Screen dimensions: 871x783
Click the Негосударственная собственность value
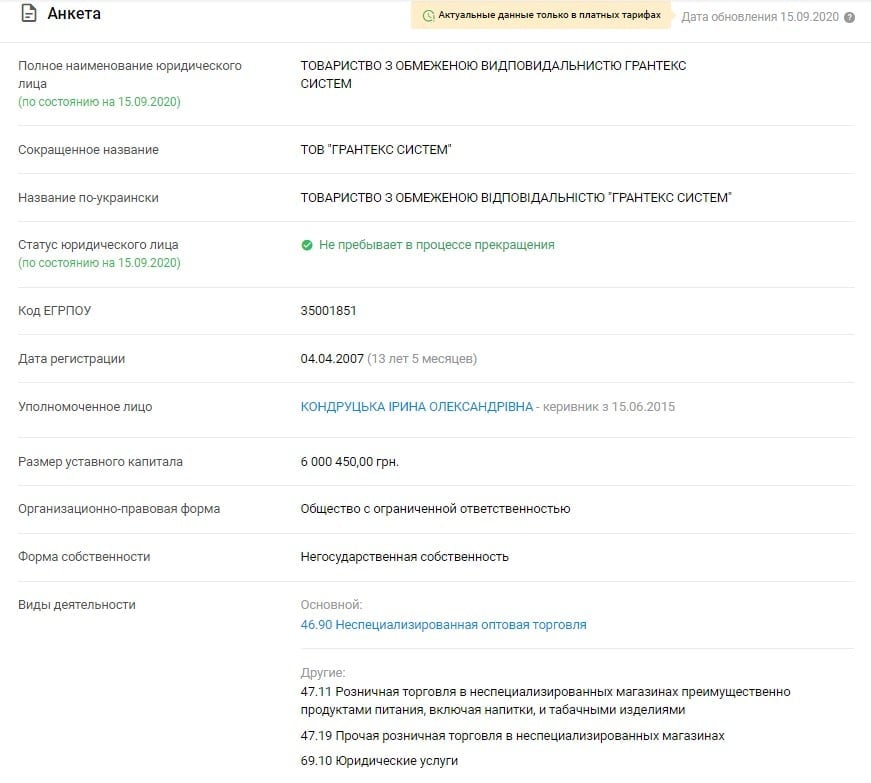point(404,557)
